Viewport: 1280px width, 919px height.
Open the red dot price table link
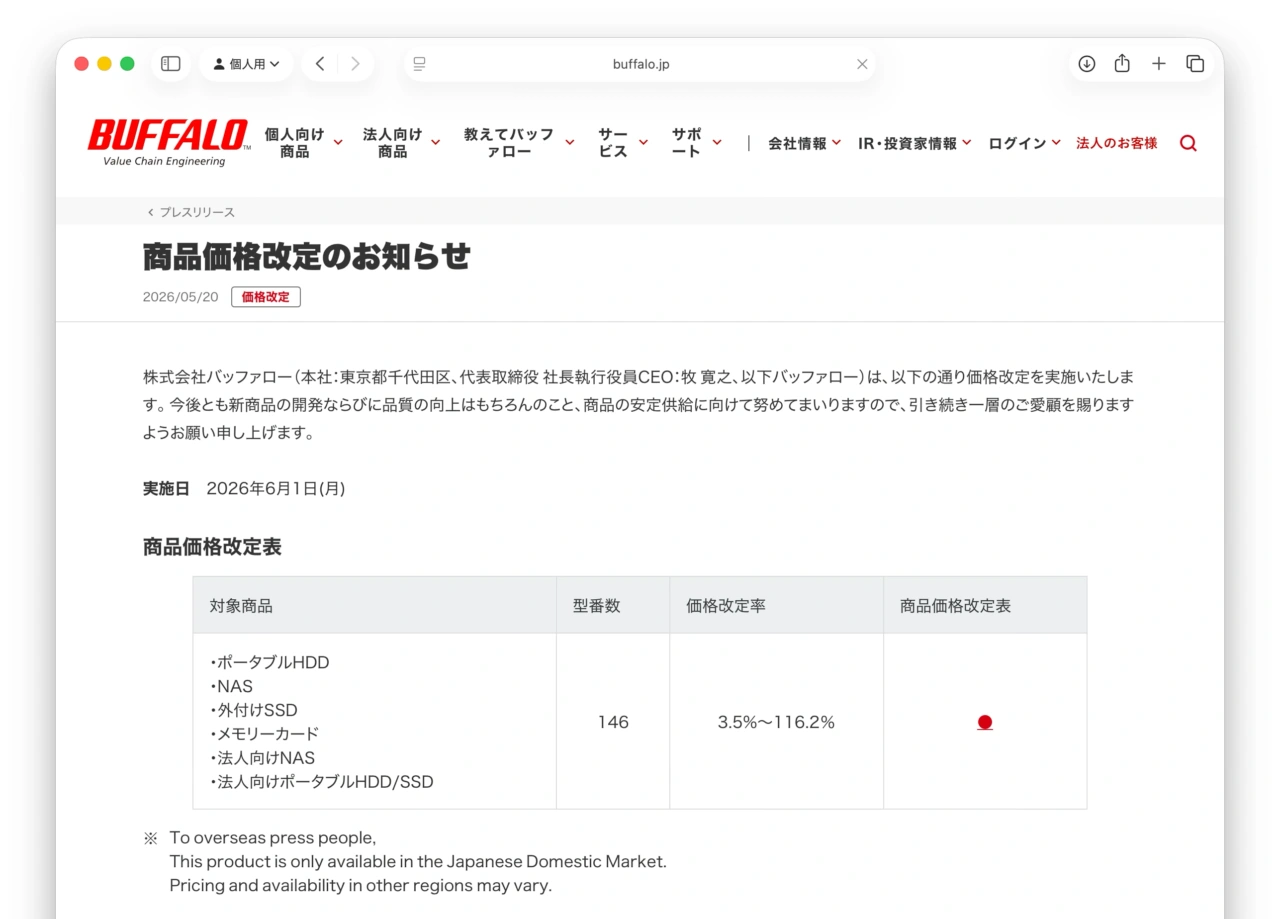click(x=985, y=722)
